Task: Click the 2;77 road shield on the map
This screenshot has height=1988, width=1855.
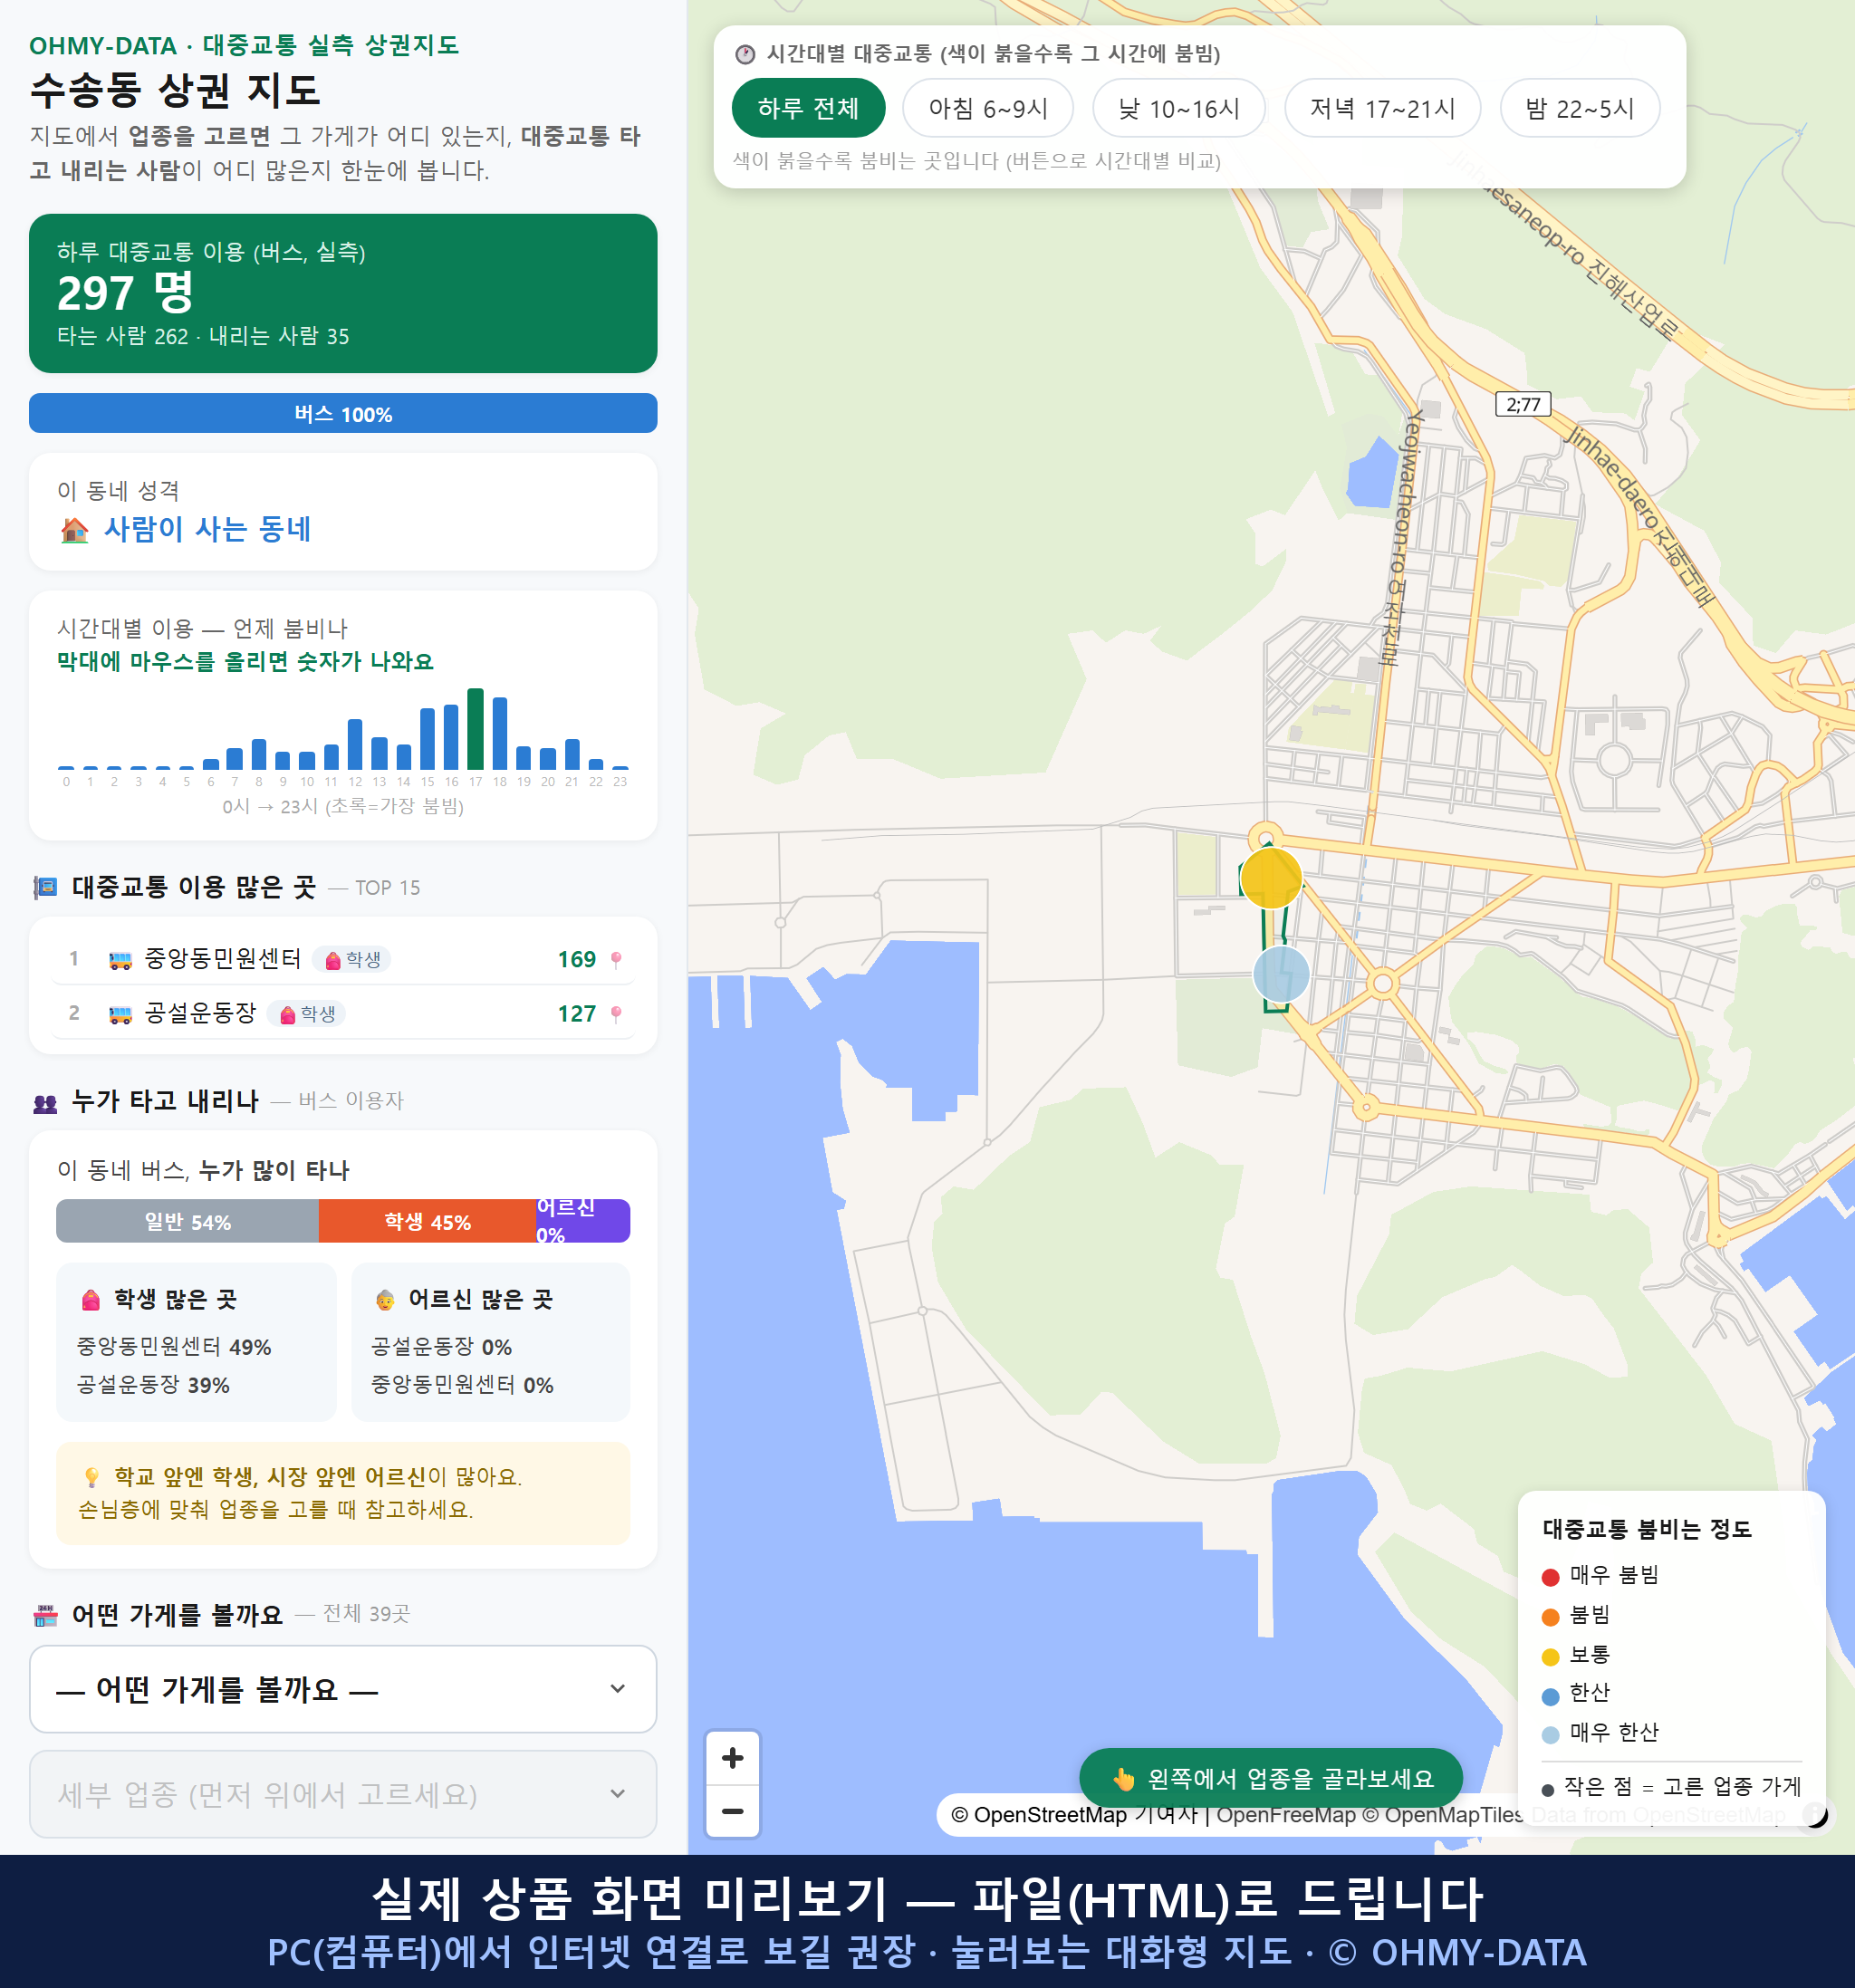Action: coord(1523,404)
